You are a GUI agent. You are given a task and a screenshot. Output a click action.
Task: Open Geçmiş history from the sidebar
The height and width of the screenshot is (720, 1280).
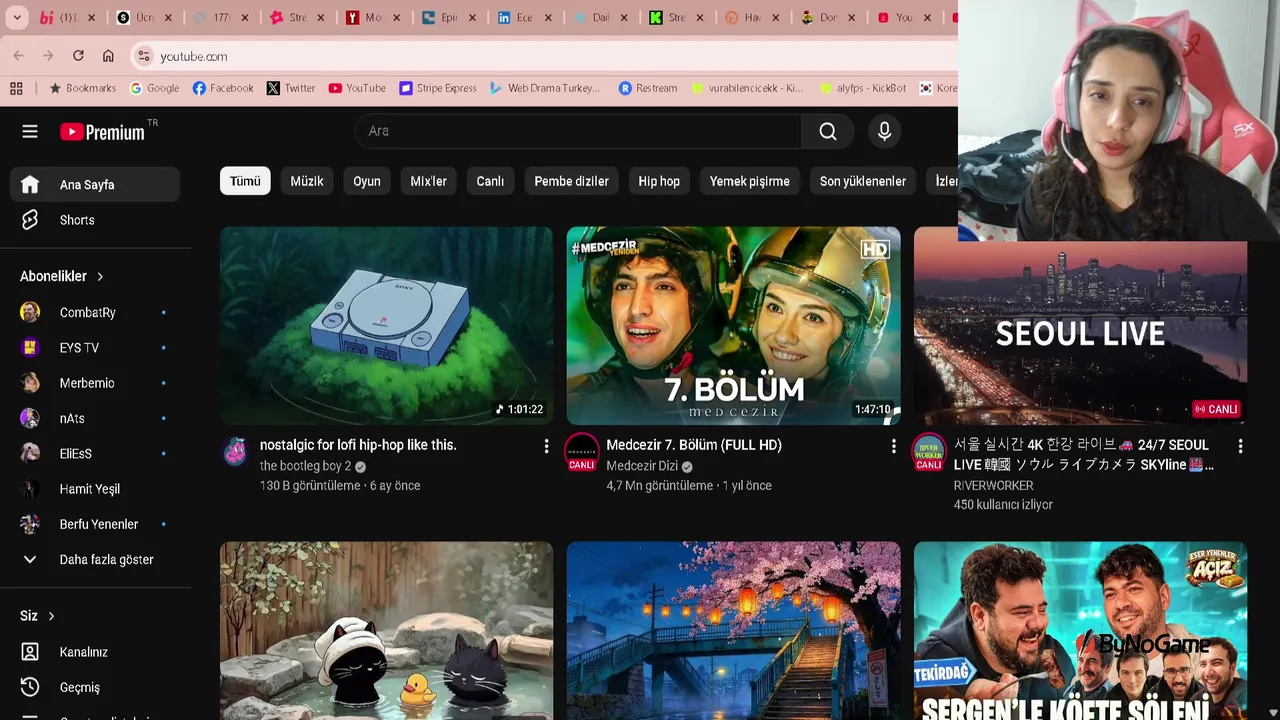point(95,687)
